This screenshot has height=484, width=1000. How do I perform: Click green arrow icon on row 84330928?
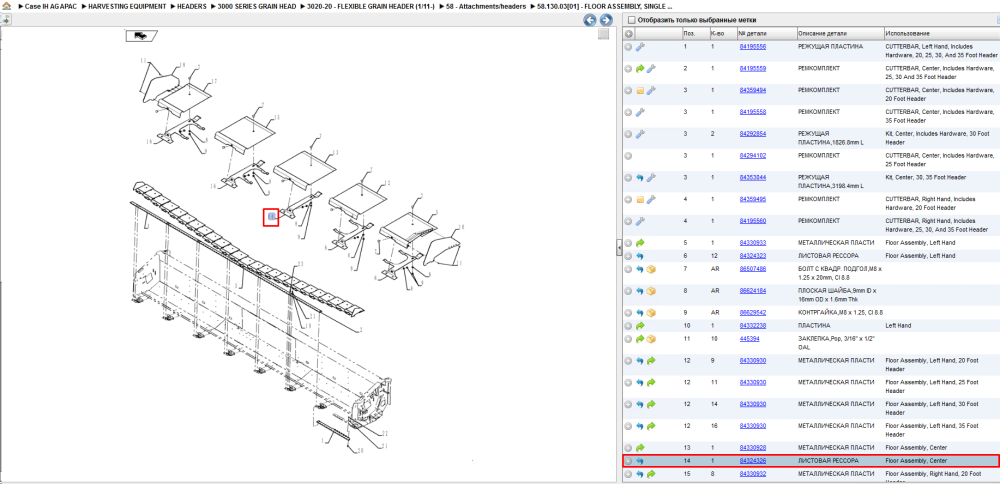(640, 448)
